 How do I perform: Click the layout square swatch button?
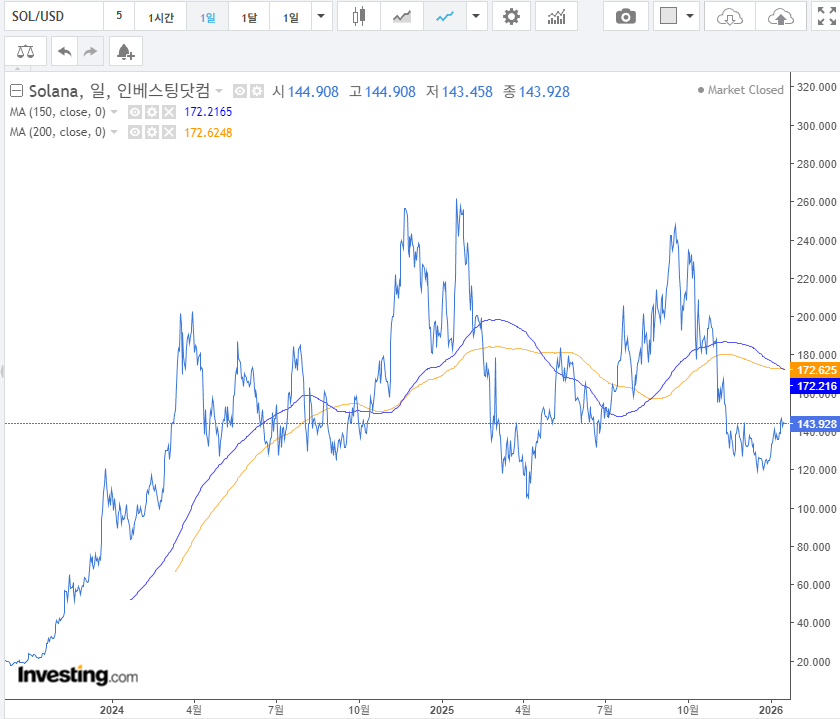point(668,16)
